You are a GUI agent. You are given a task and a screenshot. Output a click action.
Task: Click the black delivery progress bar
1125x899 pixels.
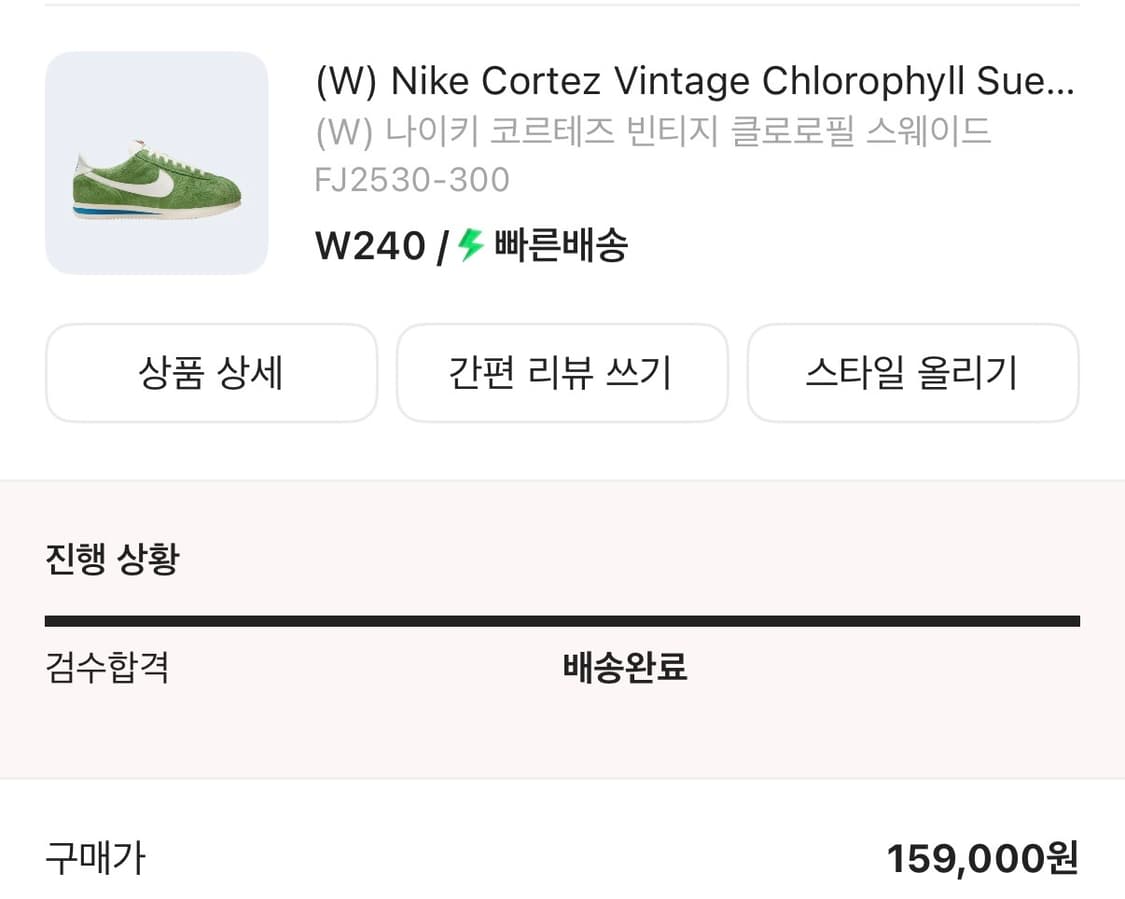[x=562, y=621]
